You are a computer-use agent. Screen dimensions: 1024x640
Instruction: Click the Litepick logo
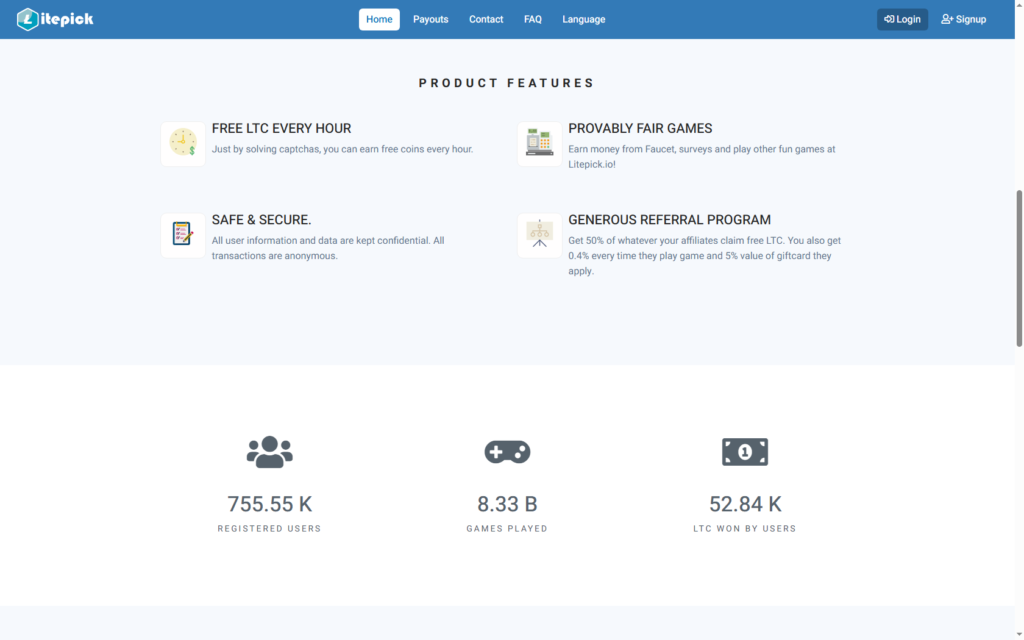55,20
